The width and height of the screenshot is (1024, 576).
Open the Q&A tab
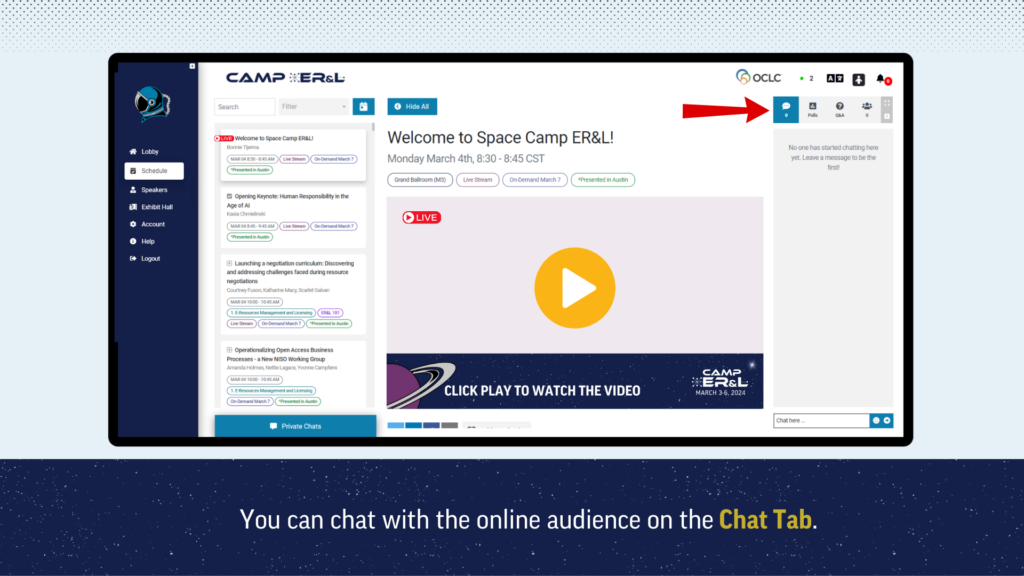point(839,108)
